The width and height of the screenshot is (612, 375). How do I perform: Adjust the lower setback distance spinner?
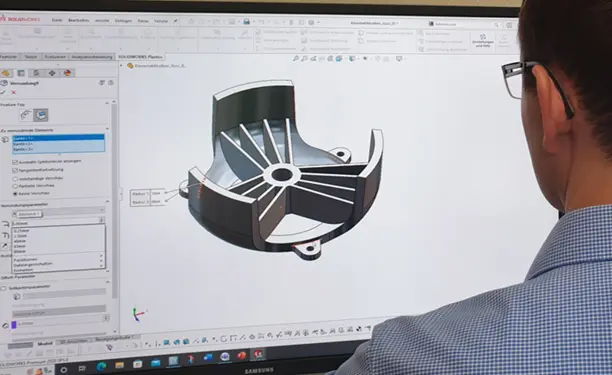(106, 318)
